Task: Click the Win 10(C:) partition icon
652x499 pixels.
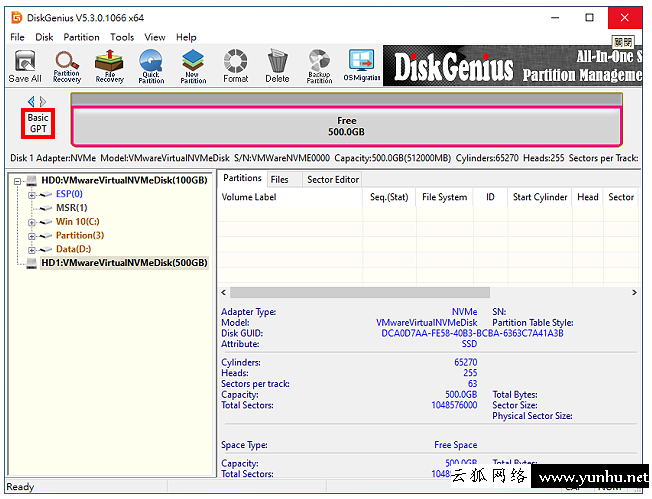Action: pyautogui.click(x=46, y=222)
